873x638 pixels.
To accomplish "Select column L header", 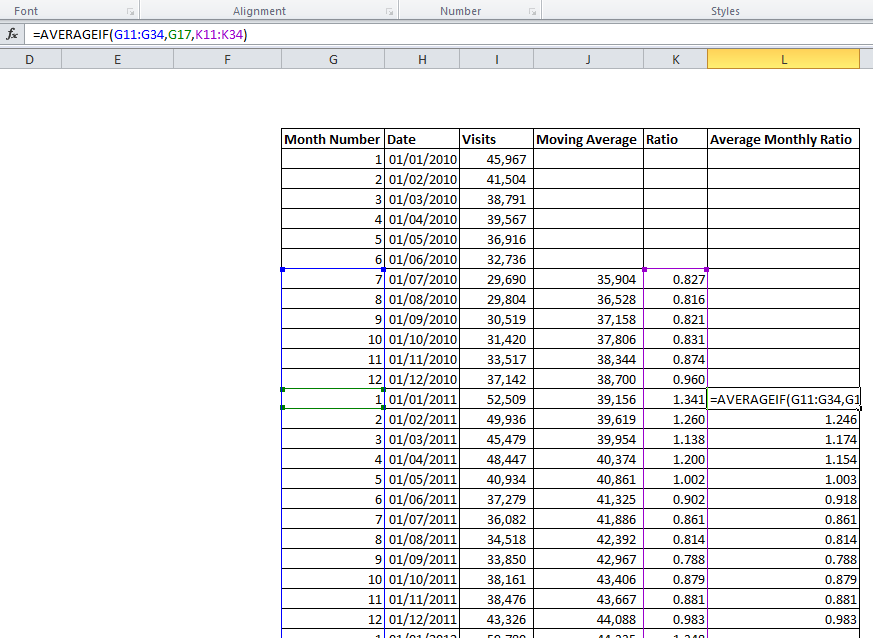I will point(783,60).
